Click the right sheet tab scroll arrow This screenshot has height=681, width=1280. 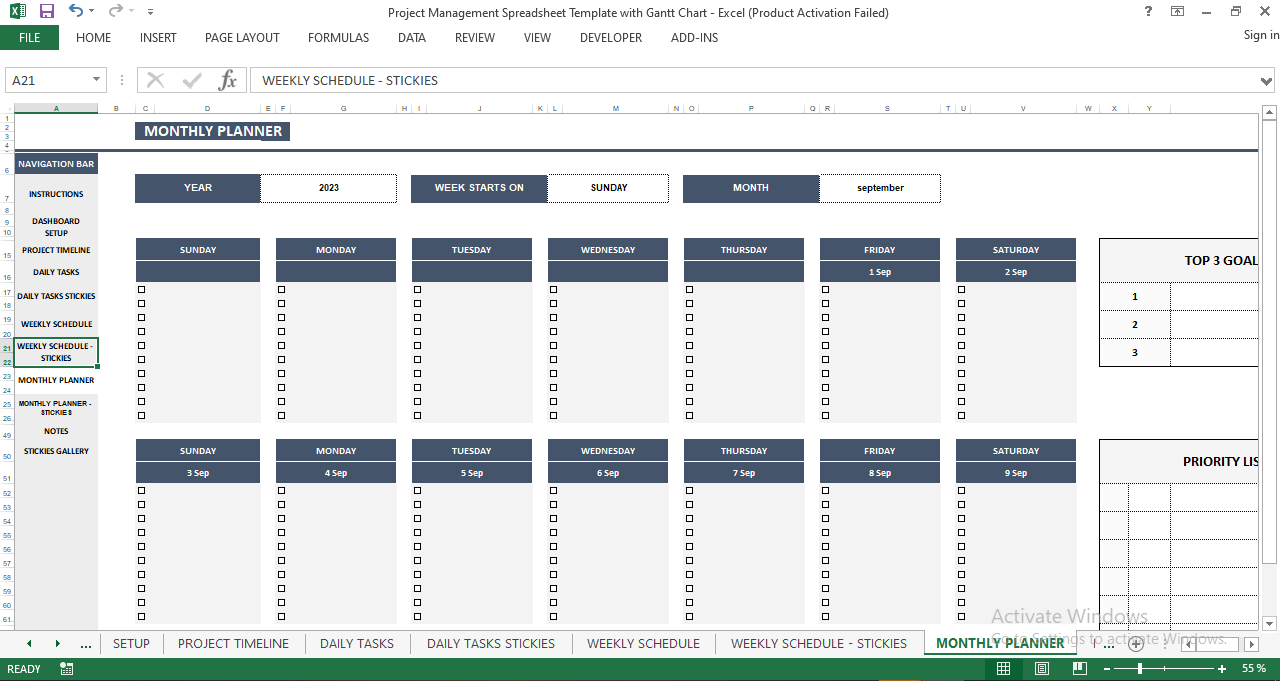(x=58, y=643)
